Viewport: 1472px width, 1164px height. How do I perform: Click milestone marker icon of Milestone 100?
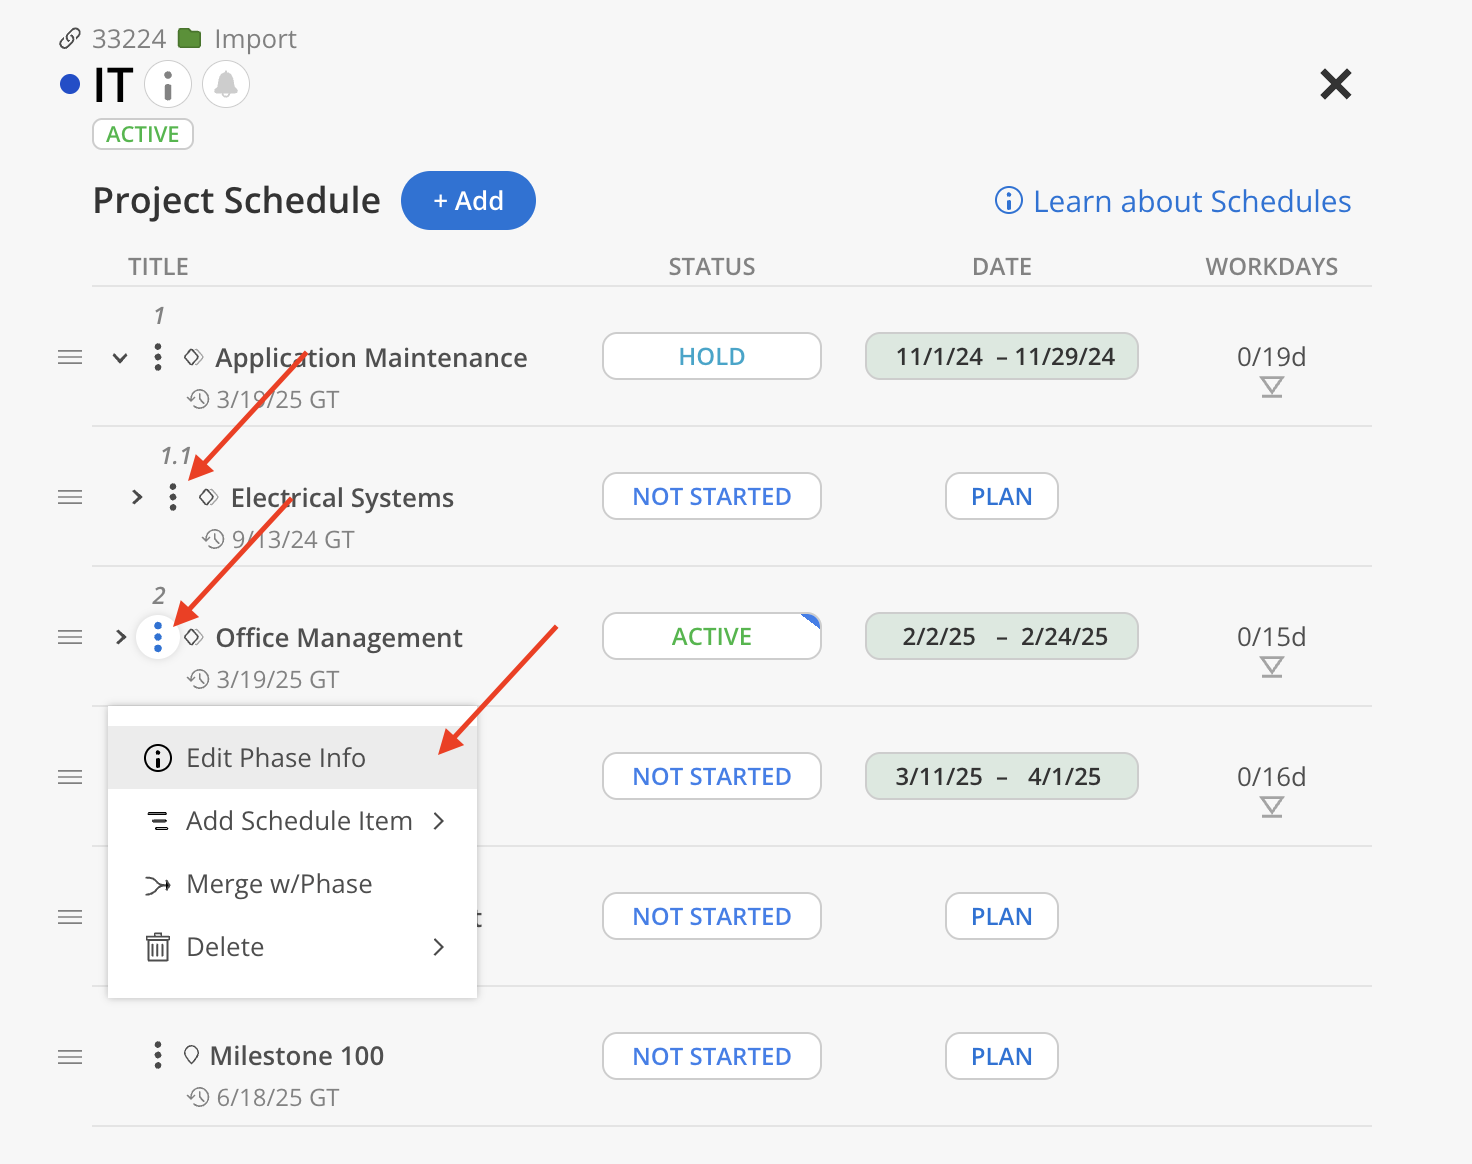pyautogui.click(x=191, y=1055)
